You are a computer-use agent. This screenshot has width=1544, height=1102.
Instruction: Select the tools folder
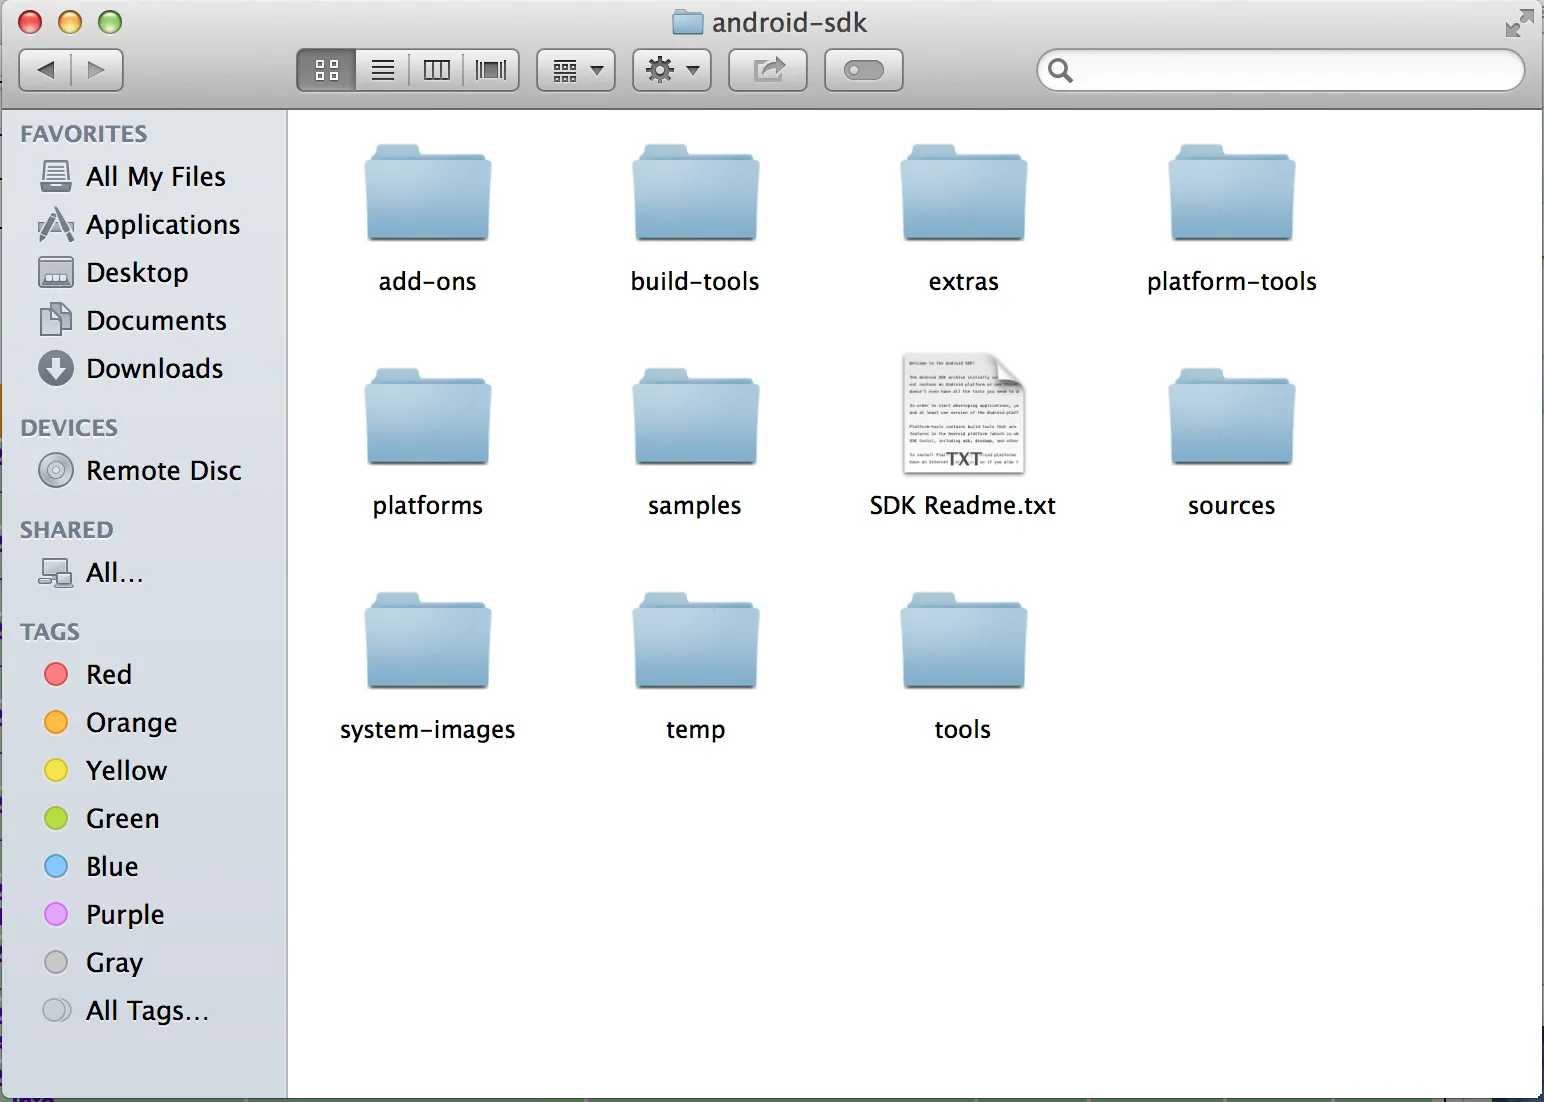pyautogui.click(x=964, y=641)
